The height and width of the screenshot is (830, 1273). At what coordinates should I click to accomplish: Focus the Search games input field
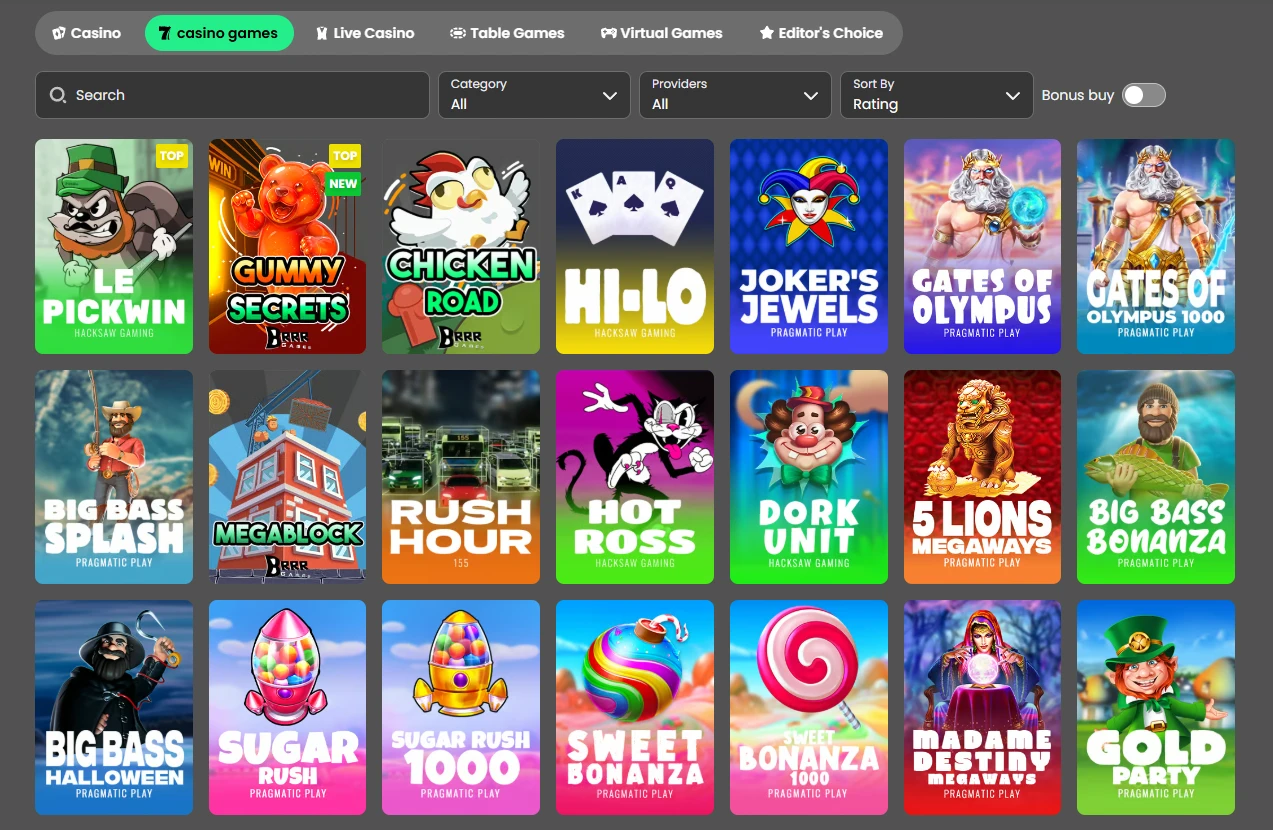pyautogui.click(x=232, y=95)
